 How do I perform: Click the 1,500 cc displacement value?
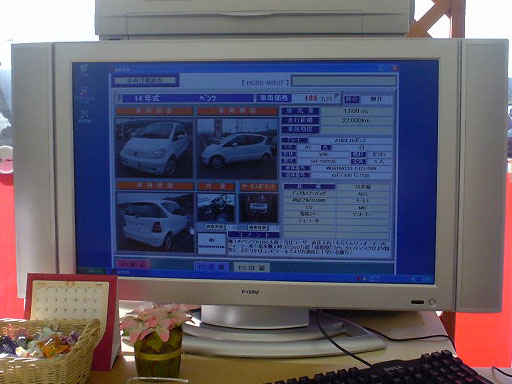(x=356, y=111)
